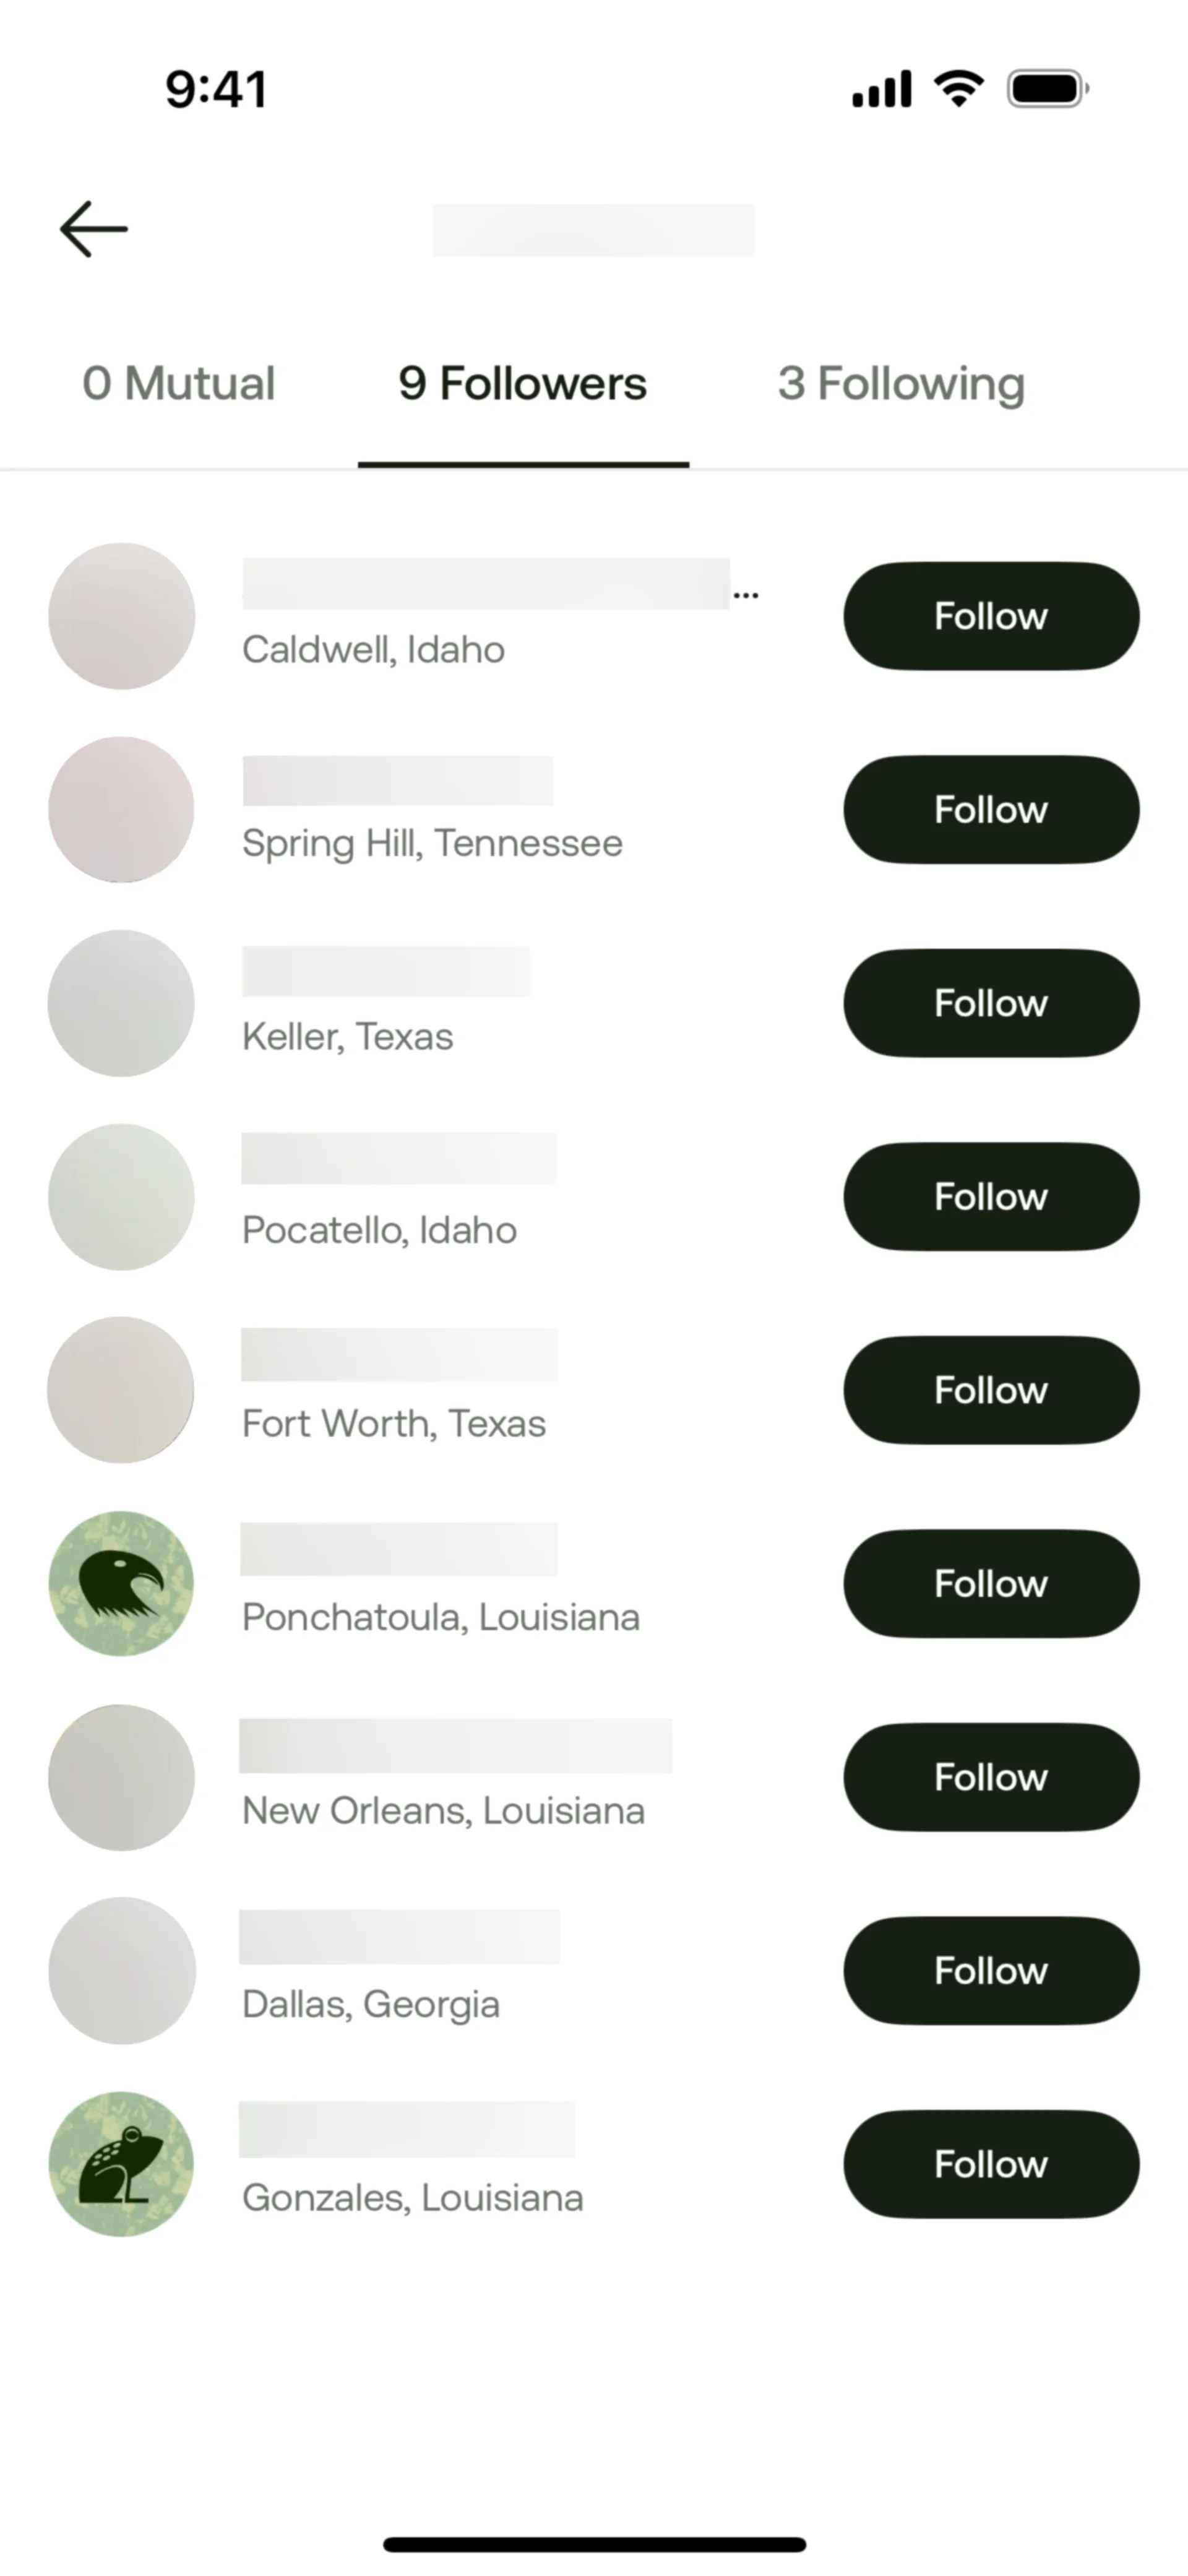Select the Pocatello, Idaho follower's avatar
The image size is (1188, 2576).
pos(121,1197)
